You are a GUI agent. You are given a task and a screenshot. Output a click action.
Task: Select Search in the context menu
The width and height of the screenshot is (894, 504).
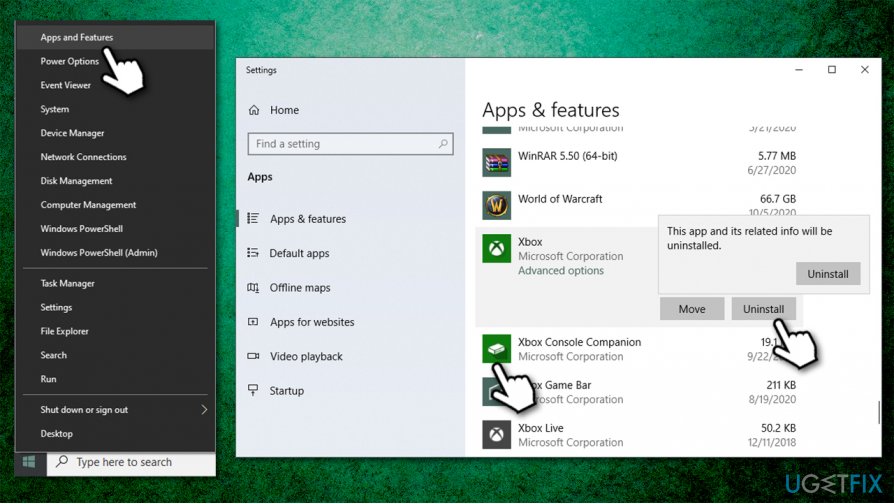54,355
